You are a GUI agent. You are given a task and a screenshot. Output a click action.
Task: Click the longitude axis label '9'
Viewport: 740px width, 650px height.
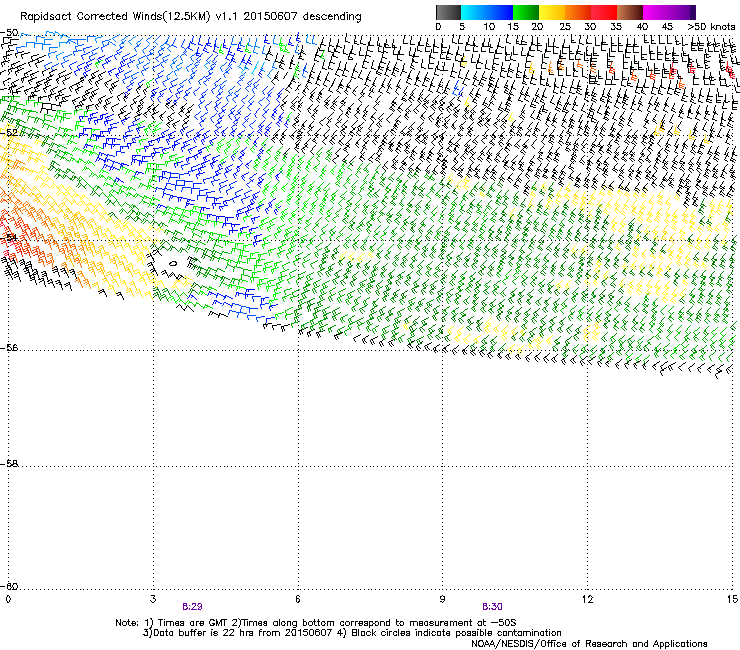click(x=442, y=599)
